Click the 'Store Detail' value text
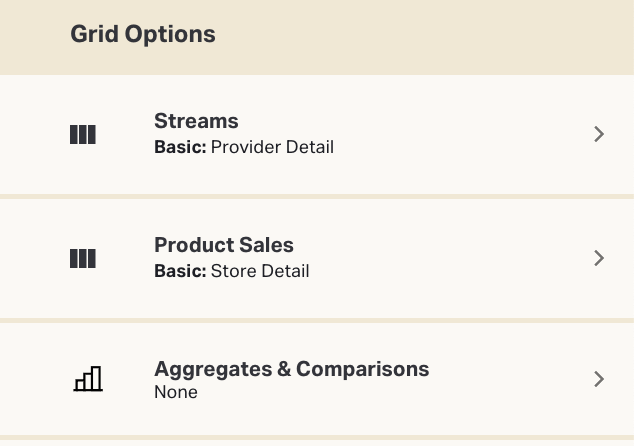The image size is (634, 446). pos(260,271)
